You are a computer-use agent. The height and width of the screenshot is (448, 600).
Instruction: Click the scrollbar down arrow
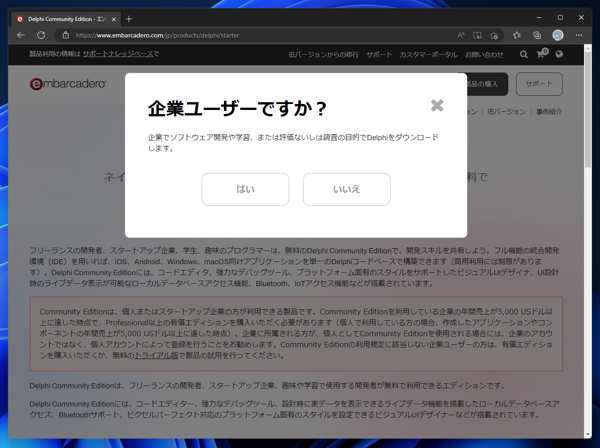pyautogui.click(x=588, y=435)
